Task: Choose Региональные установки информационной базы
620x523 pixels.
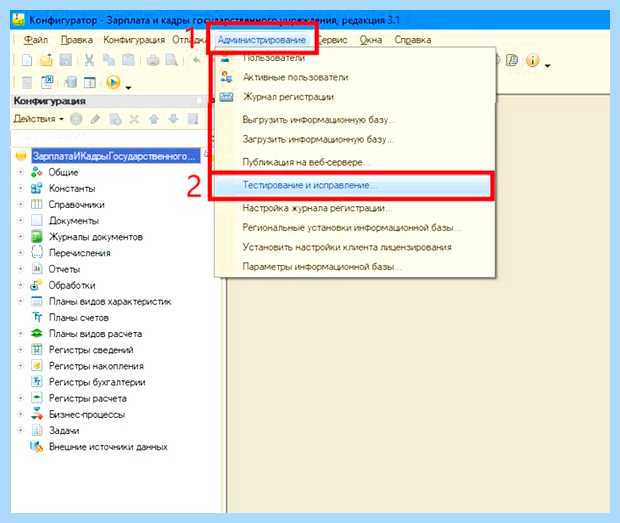Action: pos(354,228)
